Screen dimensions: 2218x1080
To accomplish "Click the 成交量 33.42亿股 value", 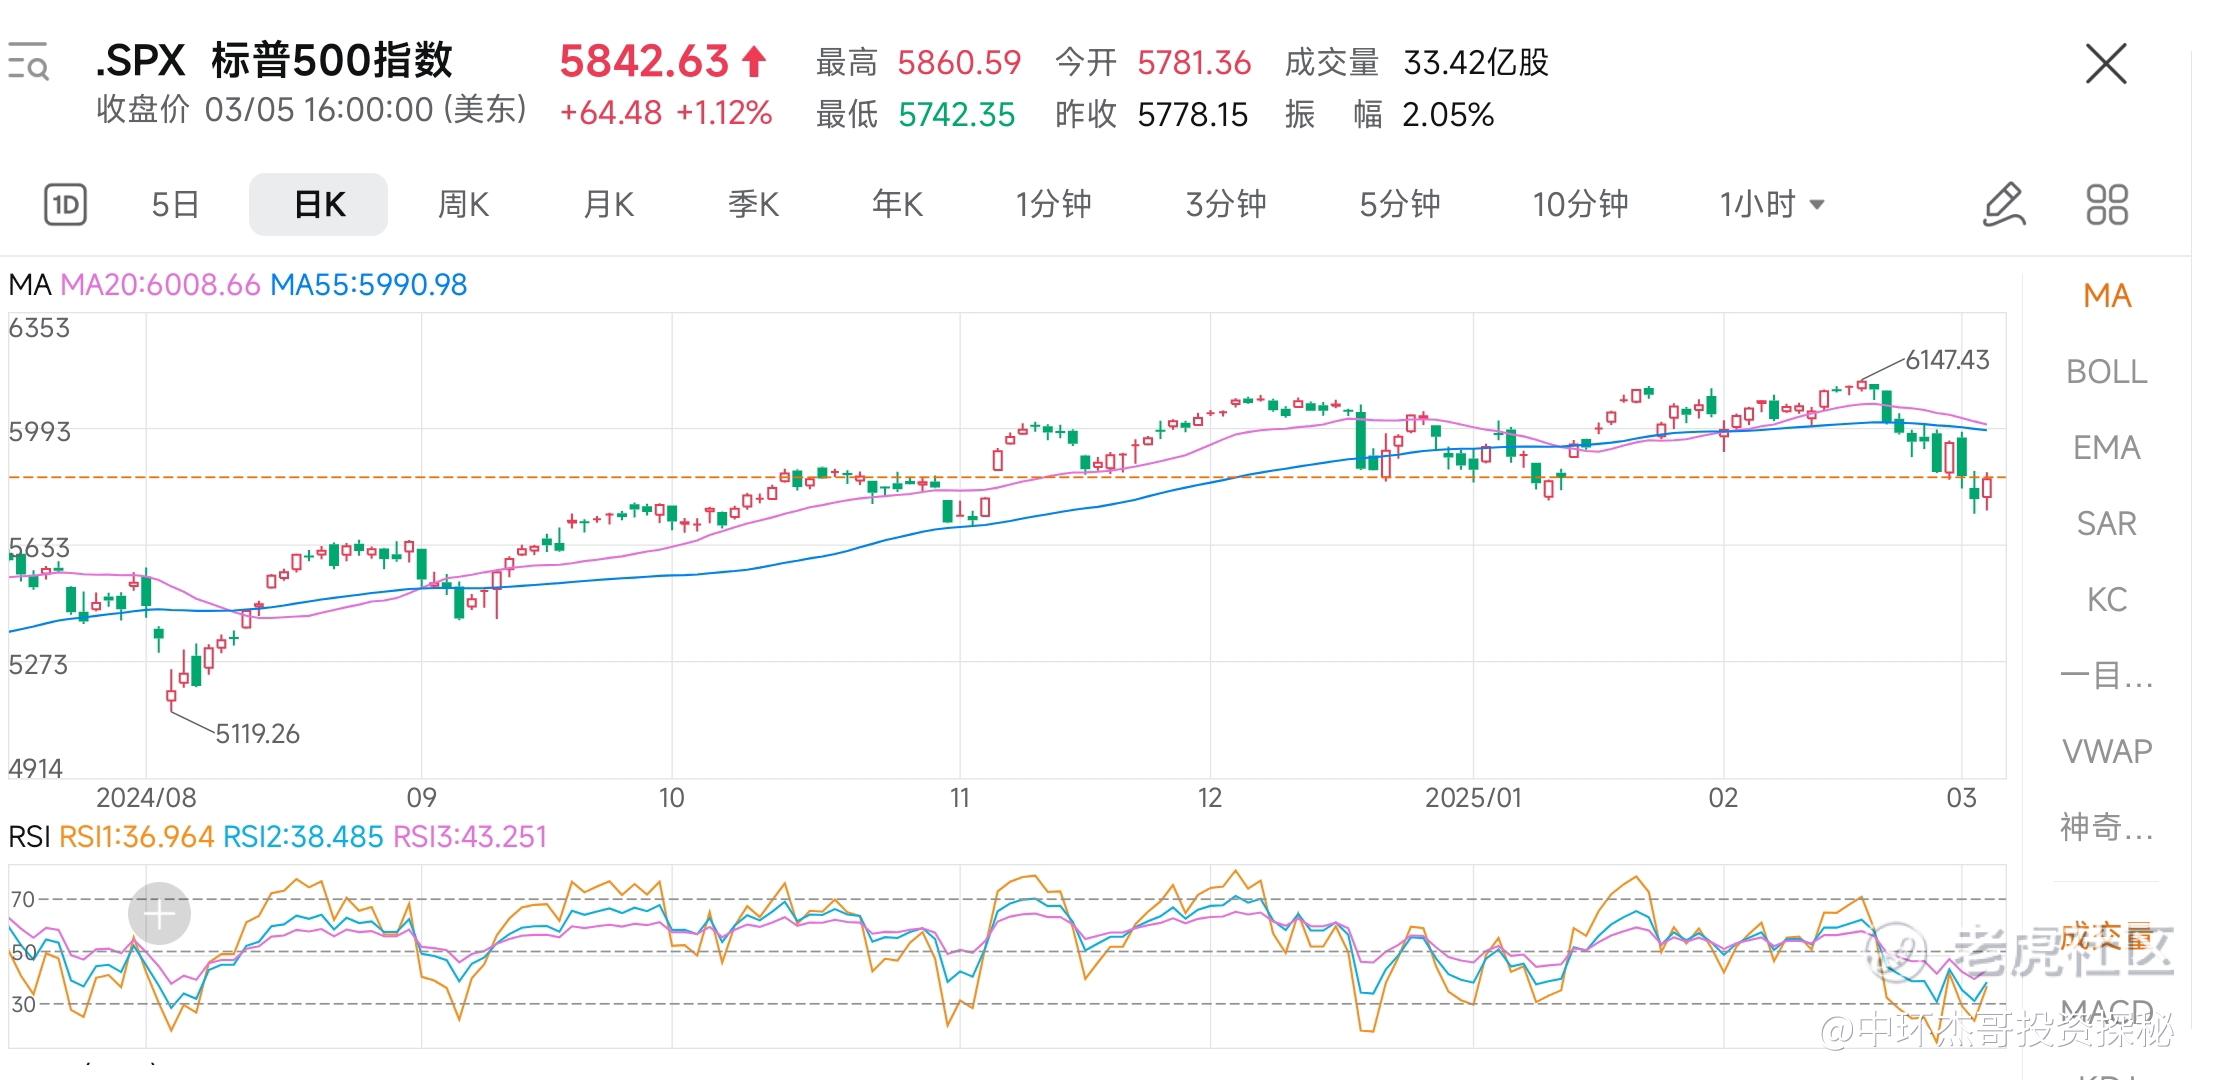I will point(1476,63).
